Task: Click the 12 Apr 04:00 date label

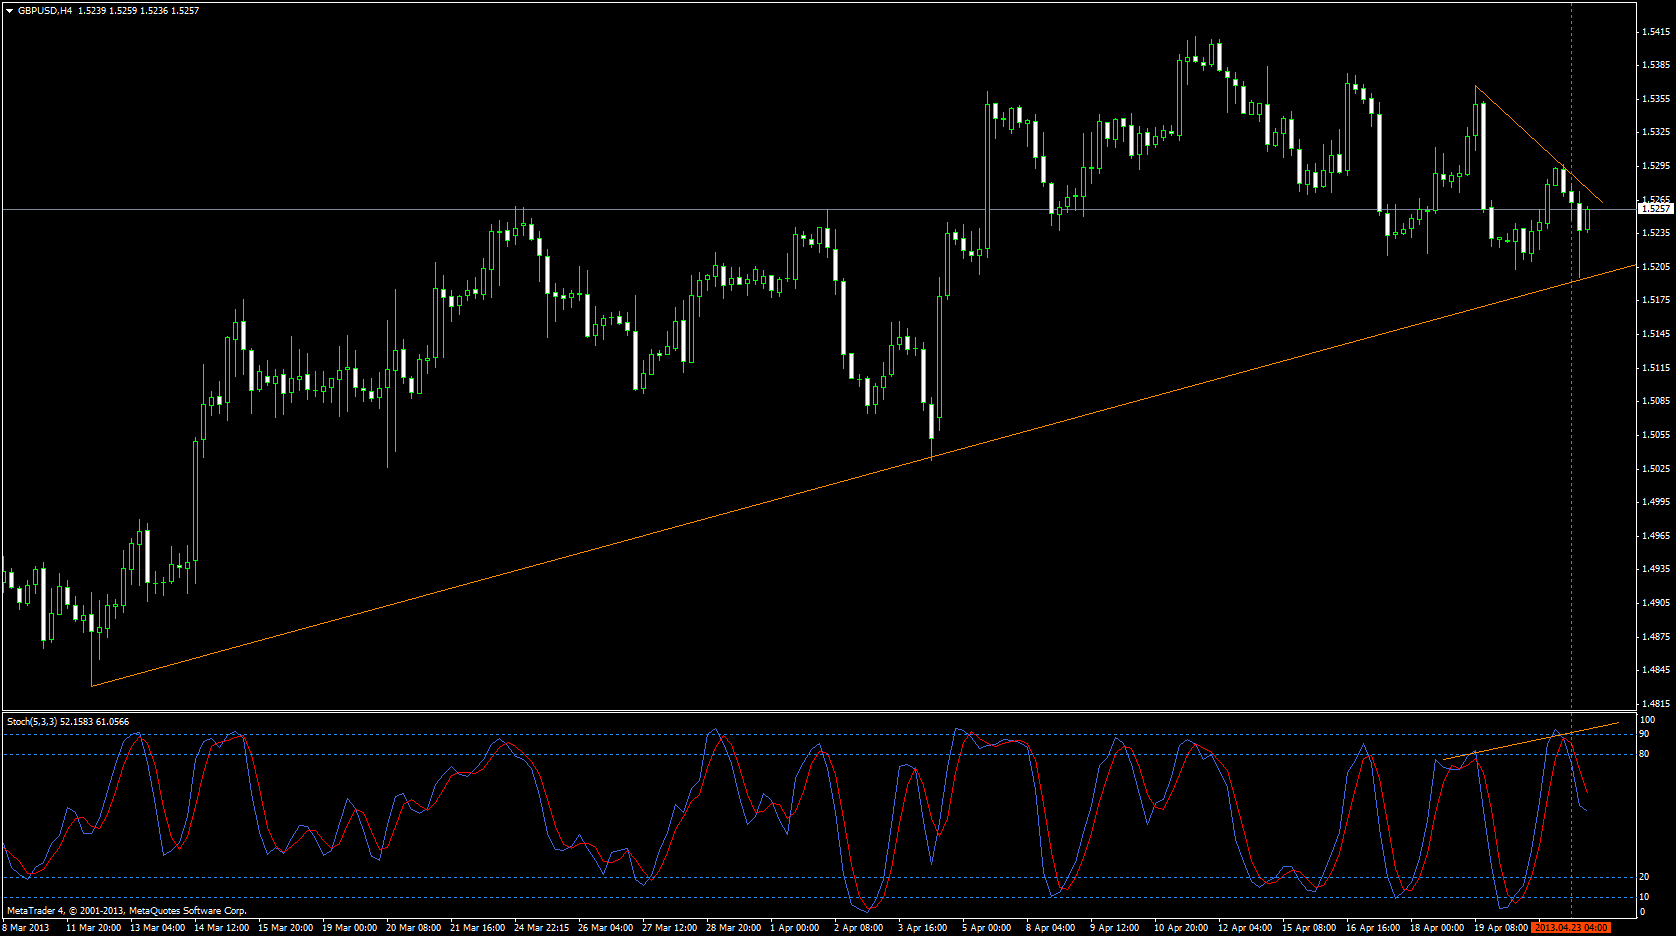Action: click(x=1245, y=928)
